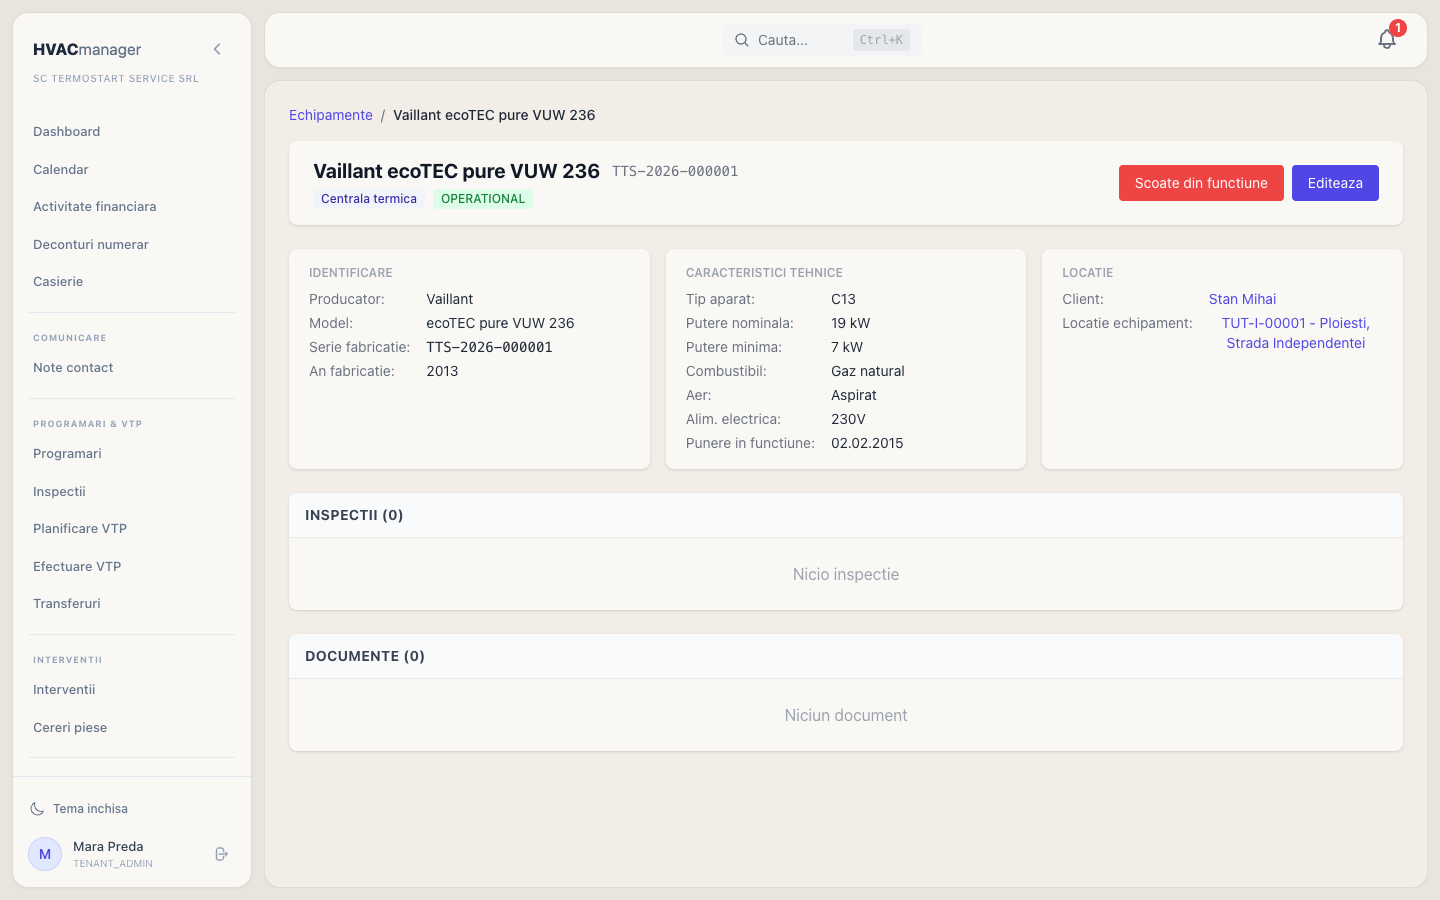Viewport: 1440px width, 900px height.
Task: Click the 7 kW minimum power value
Action: coord(847,347)
